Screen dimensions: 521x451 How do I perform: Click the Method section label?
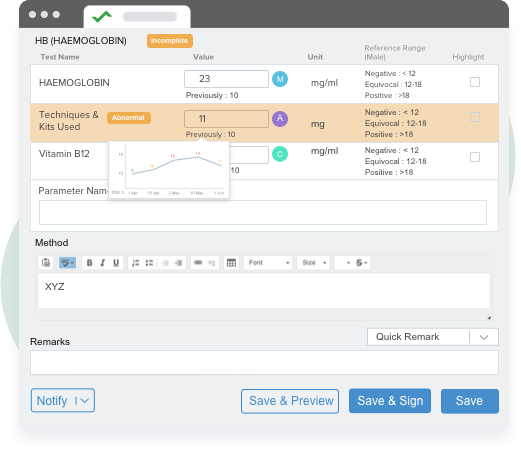click(x=52, y=243)
